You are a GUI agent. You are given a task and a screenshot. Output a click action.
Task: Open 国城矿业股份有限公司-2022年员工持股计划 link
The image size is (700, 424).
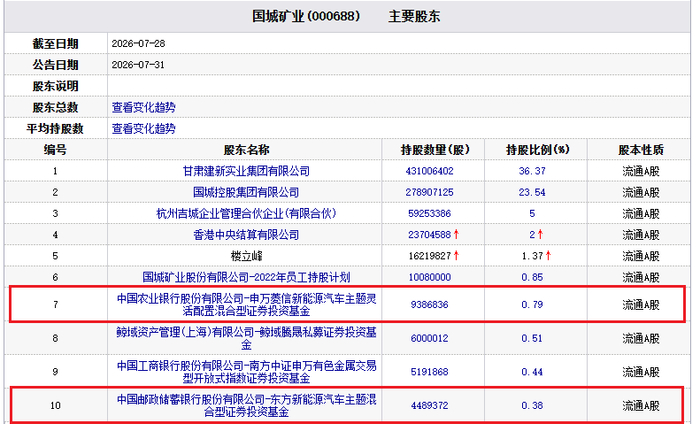pos(246,277)
